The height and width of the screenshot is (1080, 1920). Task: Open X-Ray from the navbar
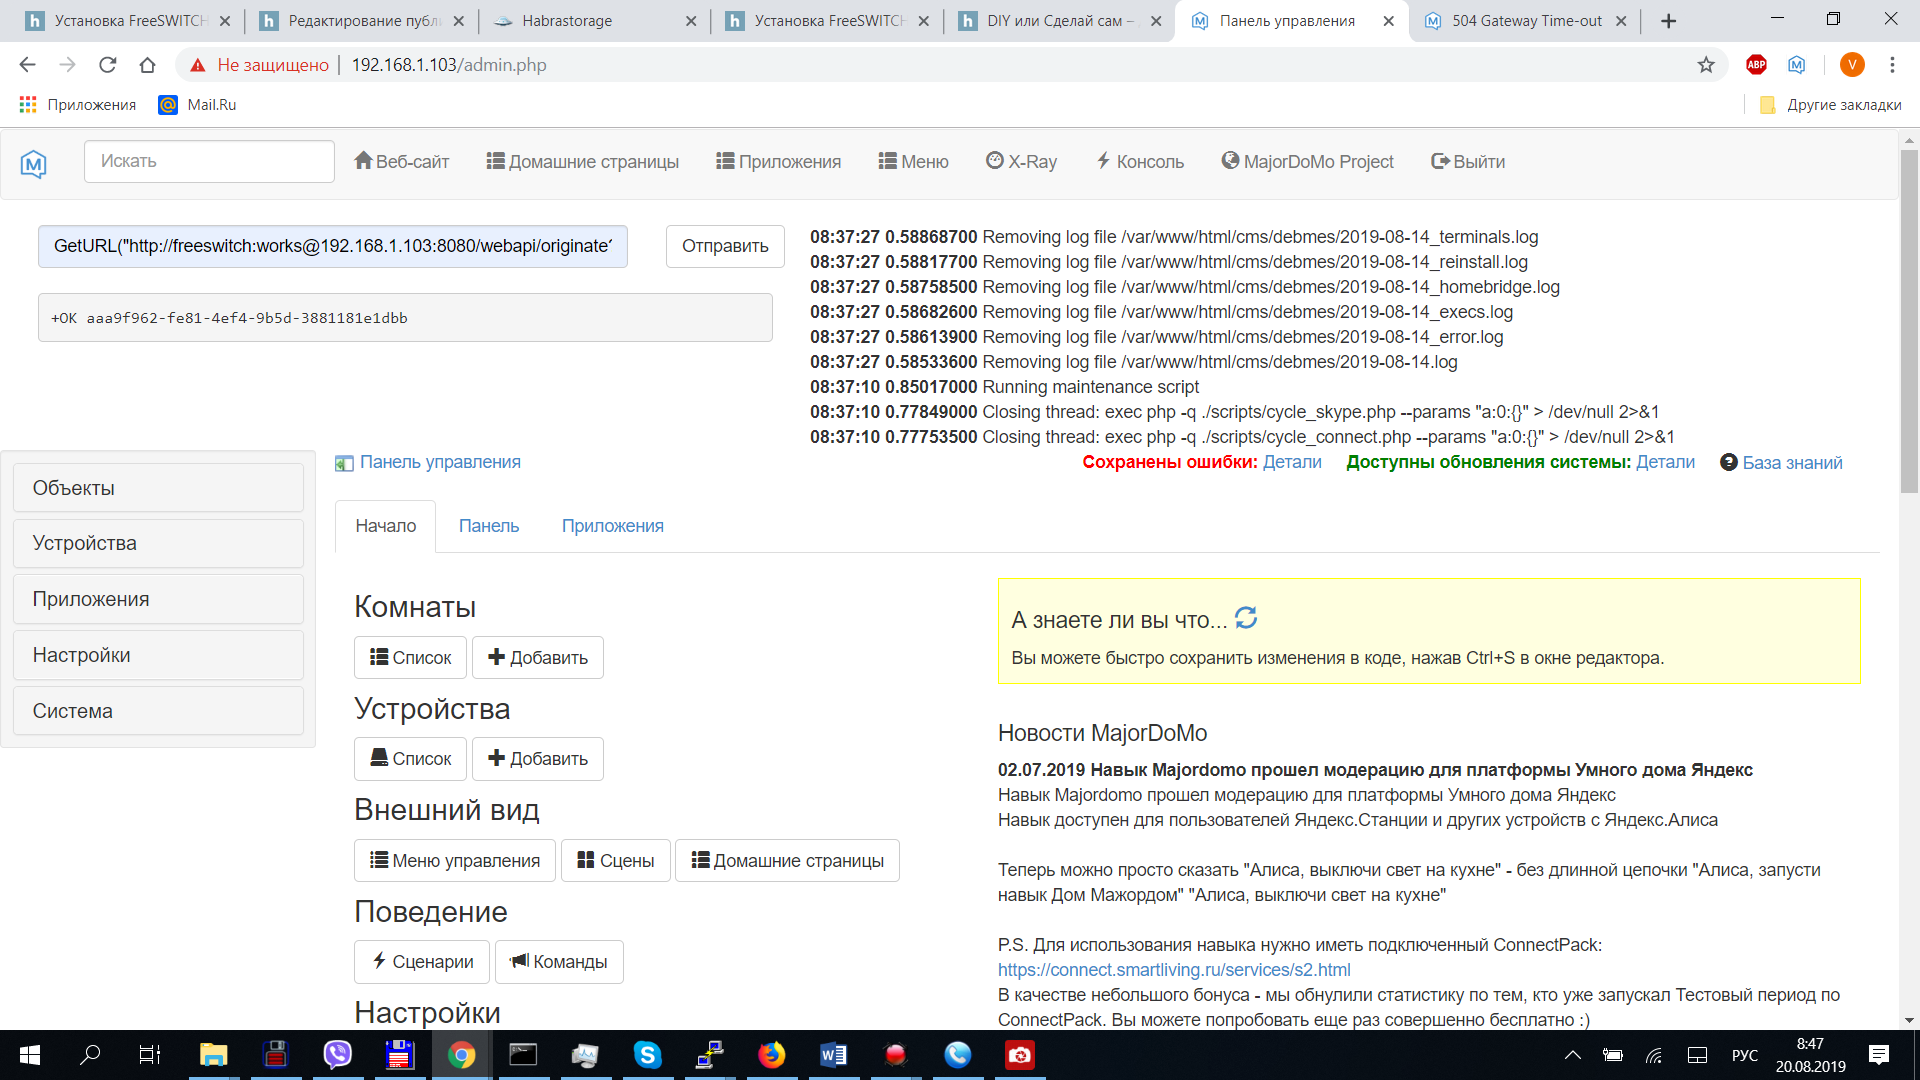[x=1021, y=162]
